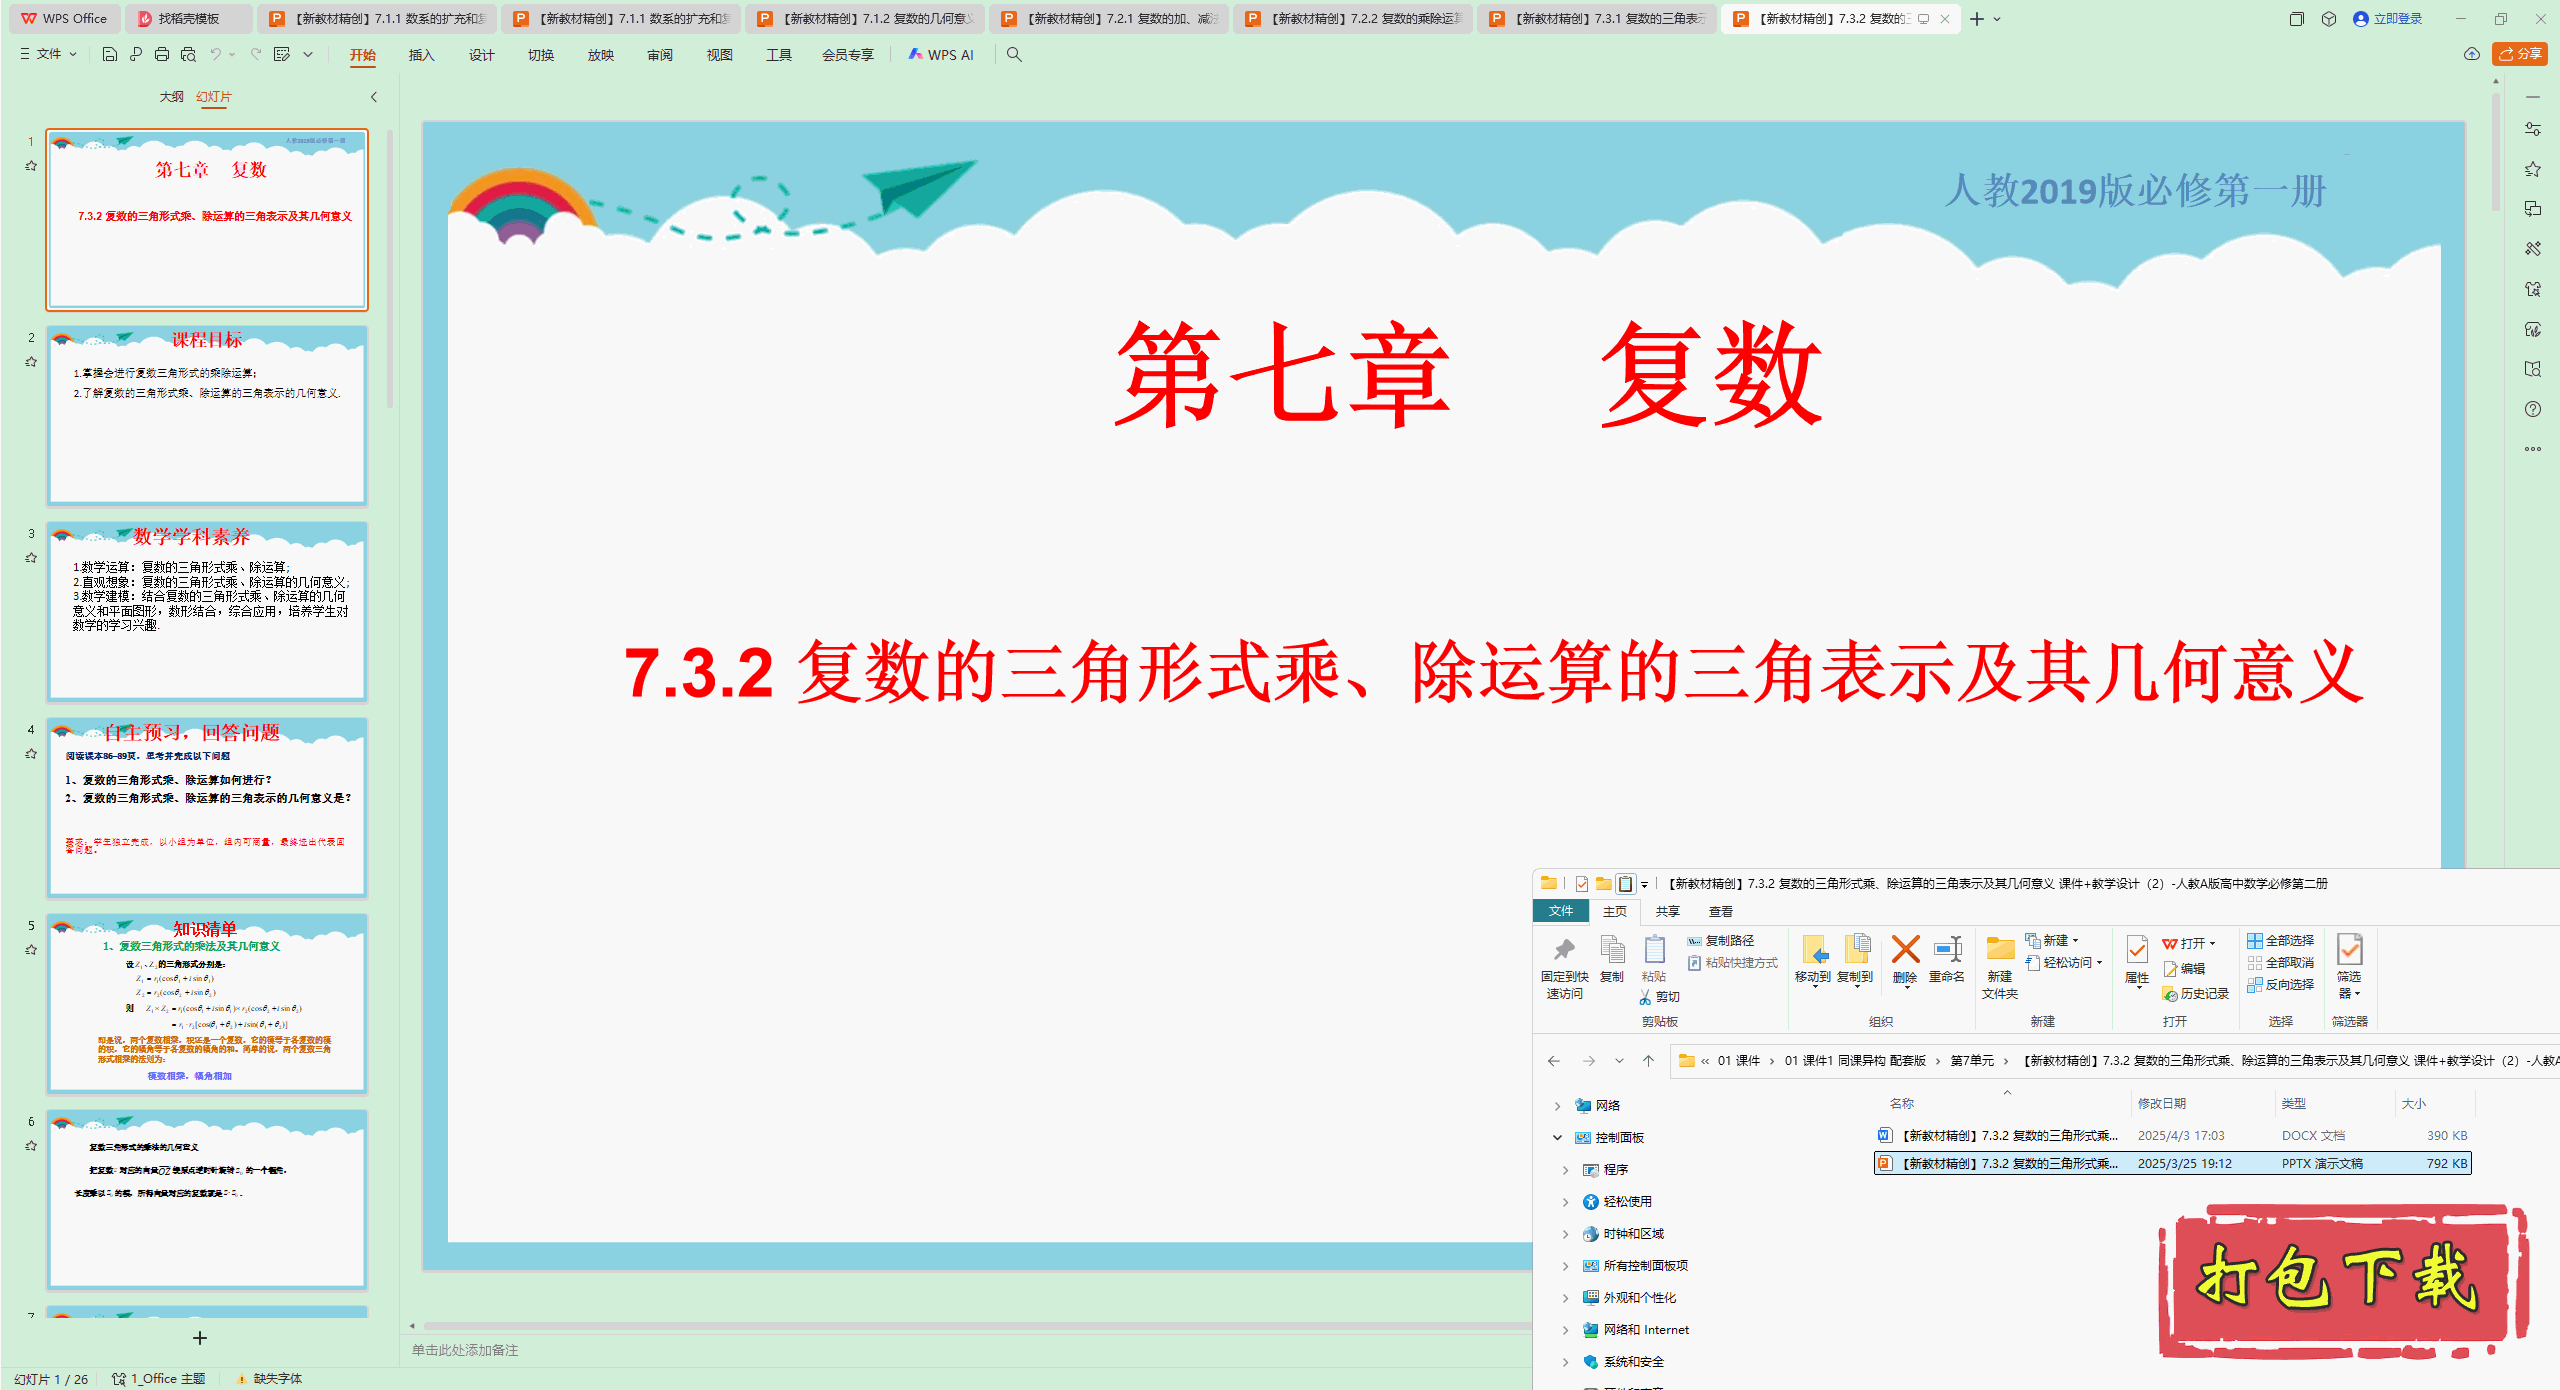Viewport: 2560px width, 1390px height.
Task: Switch to the 插入 ribbon tab
Action: point(421,55)
